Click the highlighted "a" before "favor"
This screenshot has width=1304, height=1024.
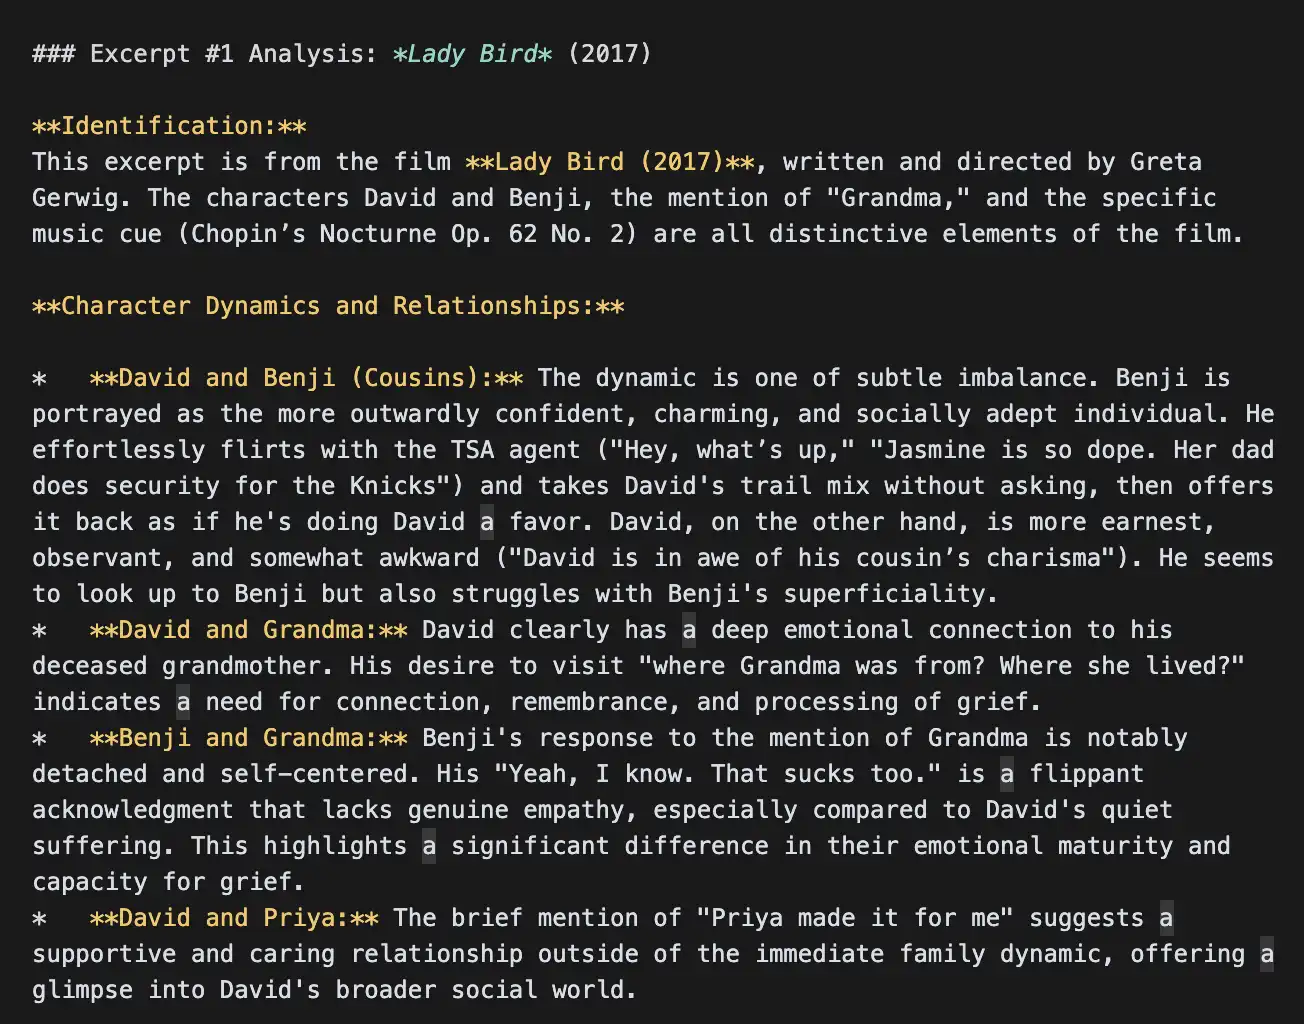pyautogui.click(x=487, y=522)
